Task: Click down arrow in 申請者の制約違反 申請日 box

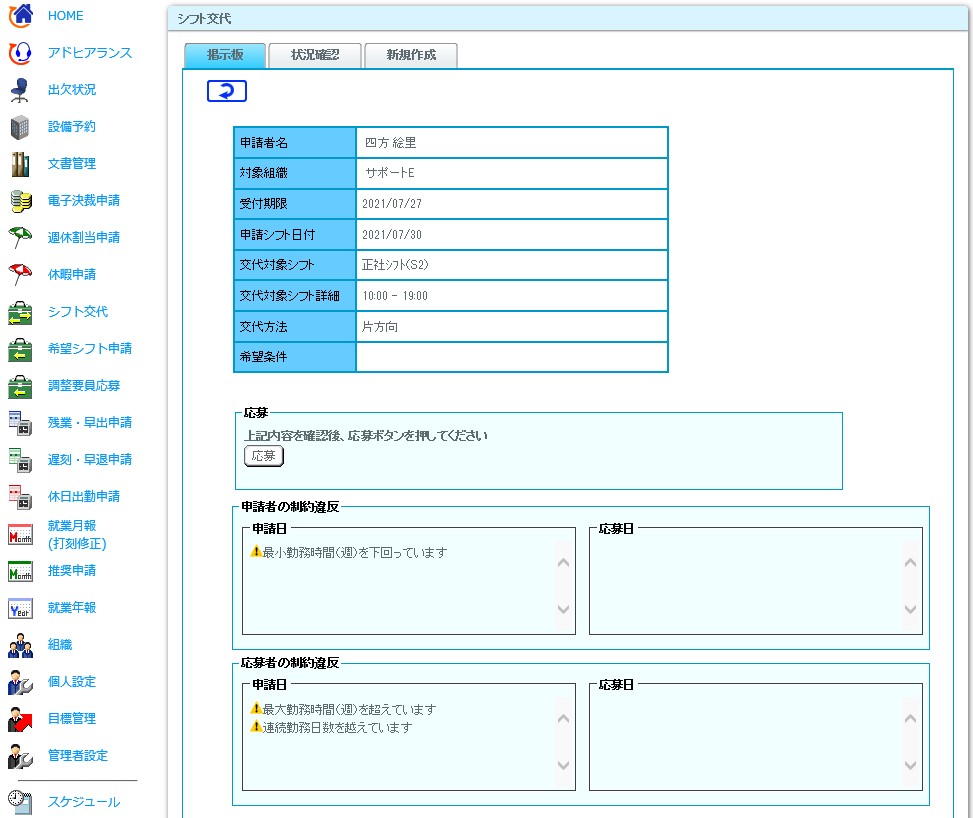Action: (563, 609)
